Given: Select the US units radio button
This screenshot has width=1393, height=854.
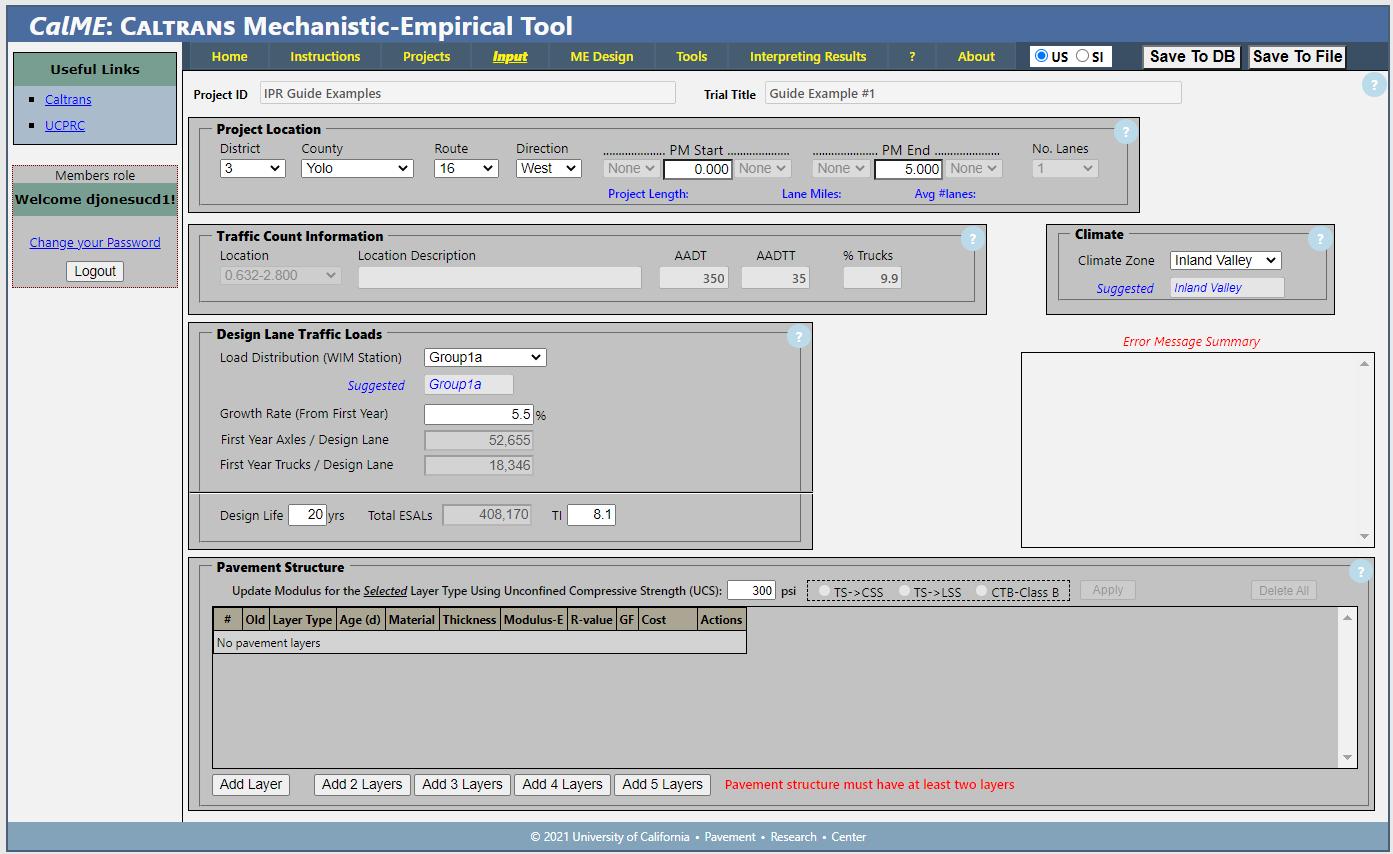Looking at the screenshot, I should pyautogui.click(x=1041, y=56).
